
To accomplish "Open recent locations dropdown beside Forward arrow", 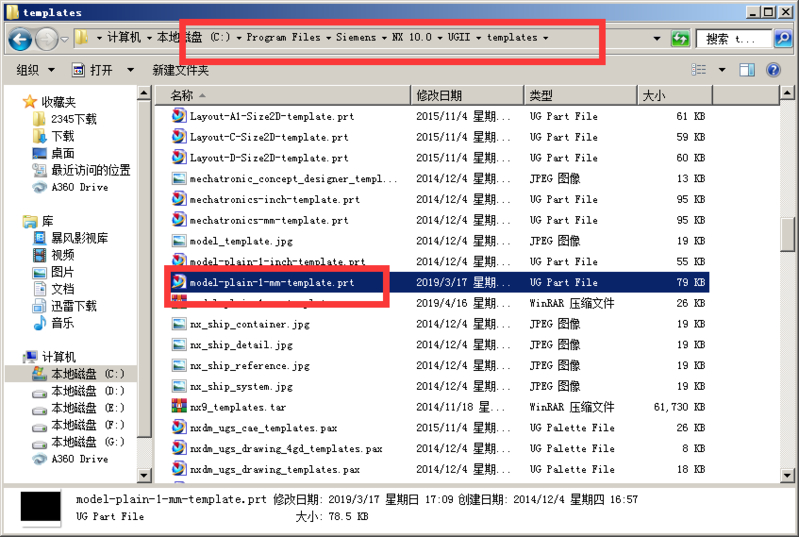I will pos(65,39).
